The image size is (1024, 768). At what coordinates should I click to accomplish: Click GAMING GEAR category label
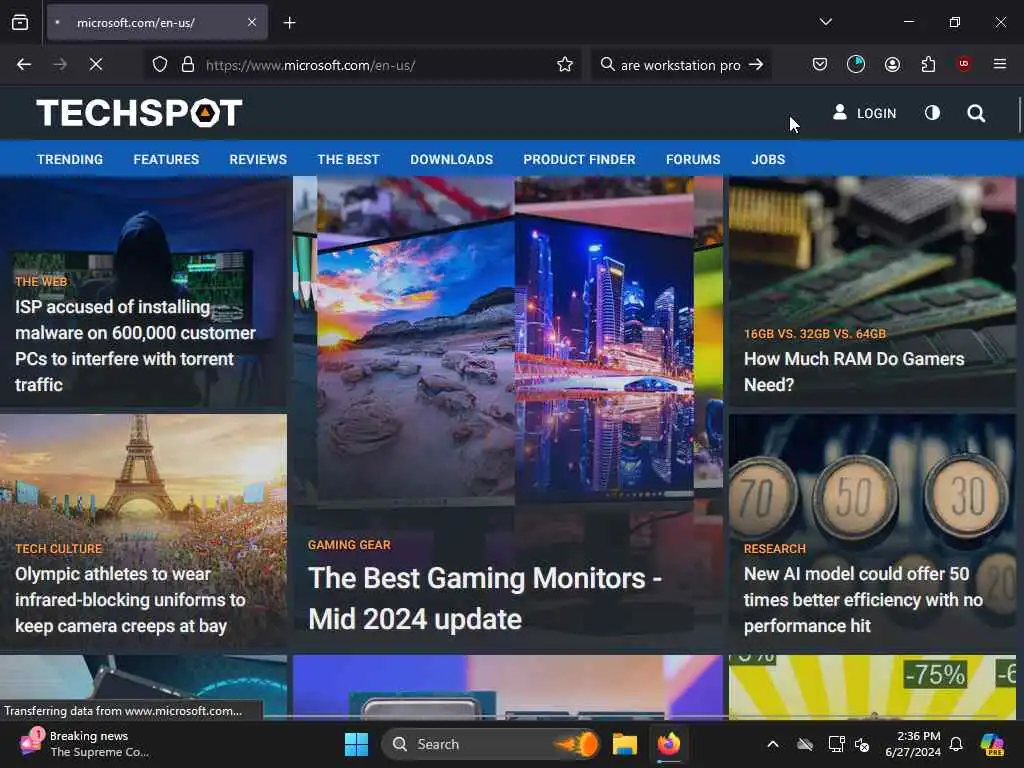(x=349, y=545)
